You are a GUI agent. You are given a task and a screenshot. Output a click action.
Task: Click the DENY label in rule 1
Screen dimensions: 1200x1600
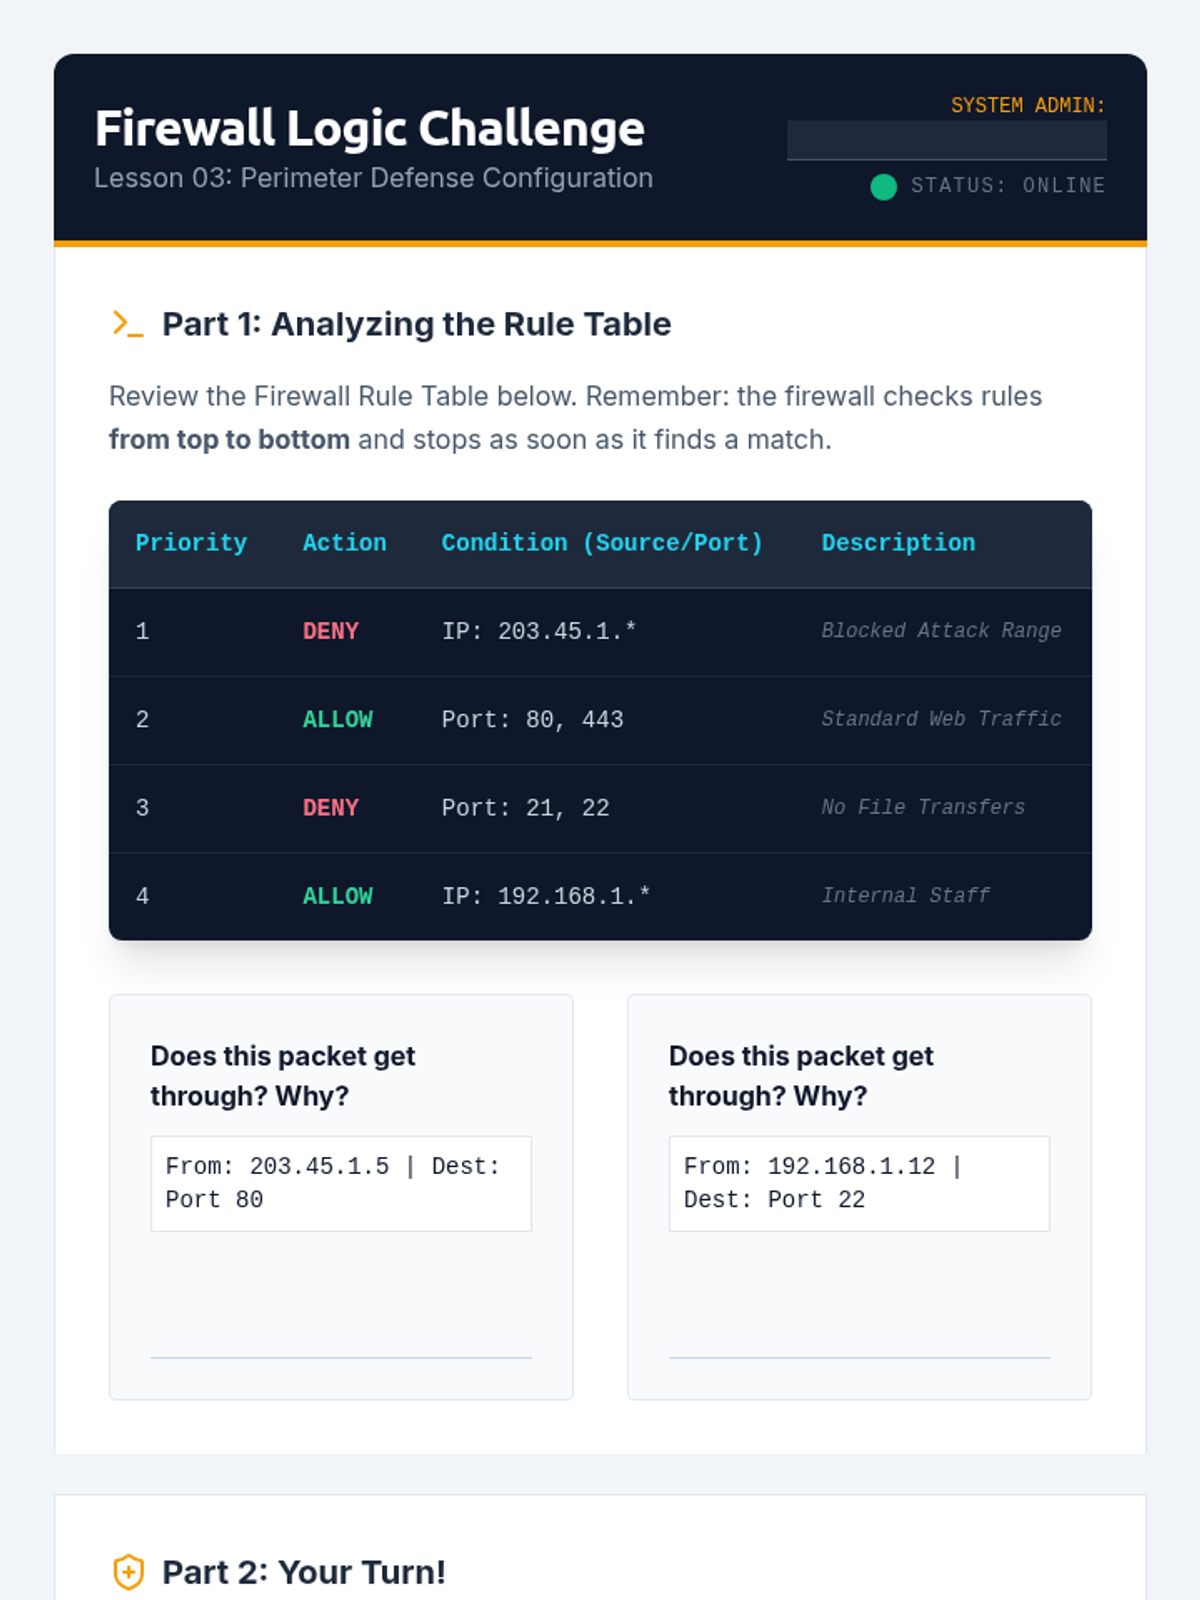[x=330, y=631]
